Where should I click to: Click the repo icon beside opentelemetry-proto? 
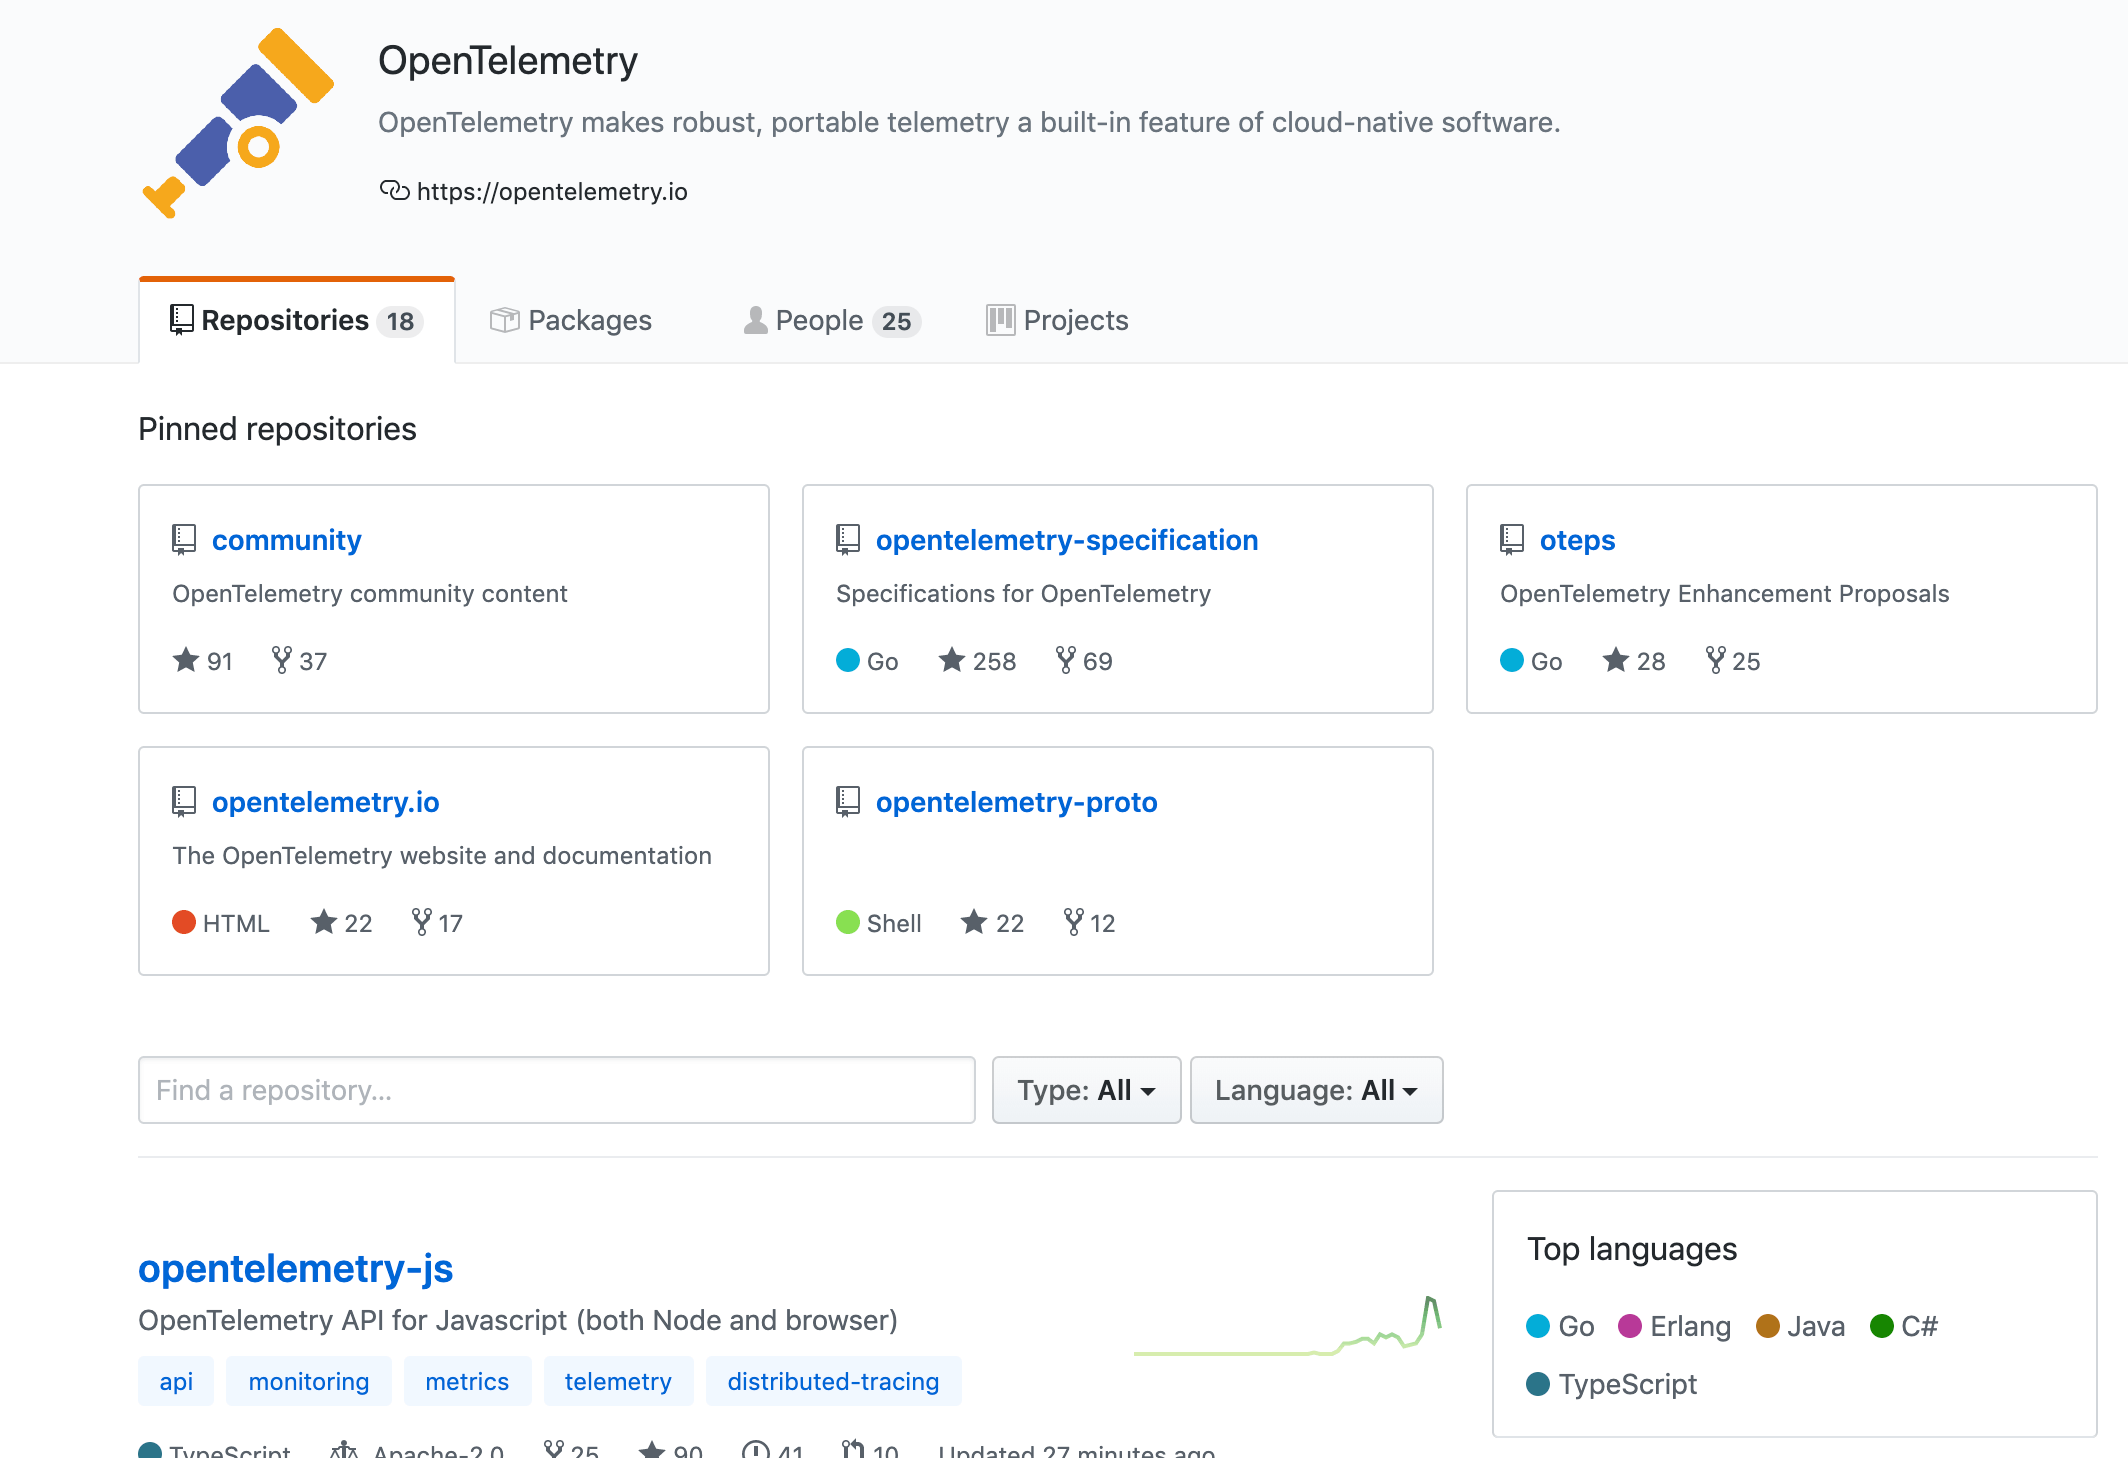coord(848,802)
